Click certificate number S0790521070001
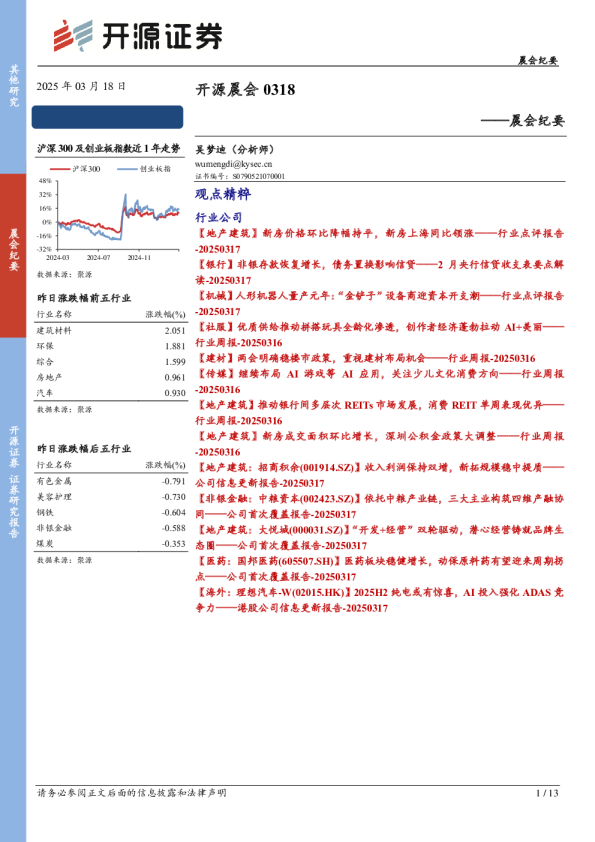The height and width of the screenshot is (842, 595). pyautogui.click(x=259, y=176)
